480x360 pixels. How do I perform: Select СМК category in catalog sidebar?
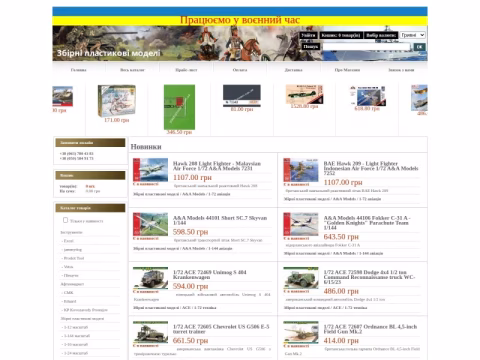[x=68, y=293]
